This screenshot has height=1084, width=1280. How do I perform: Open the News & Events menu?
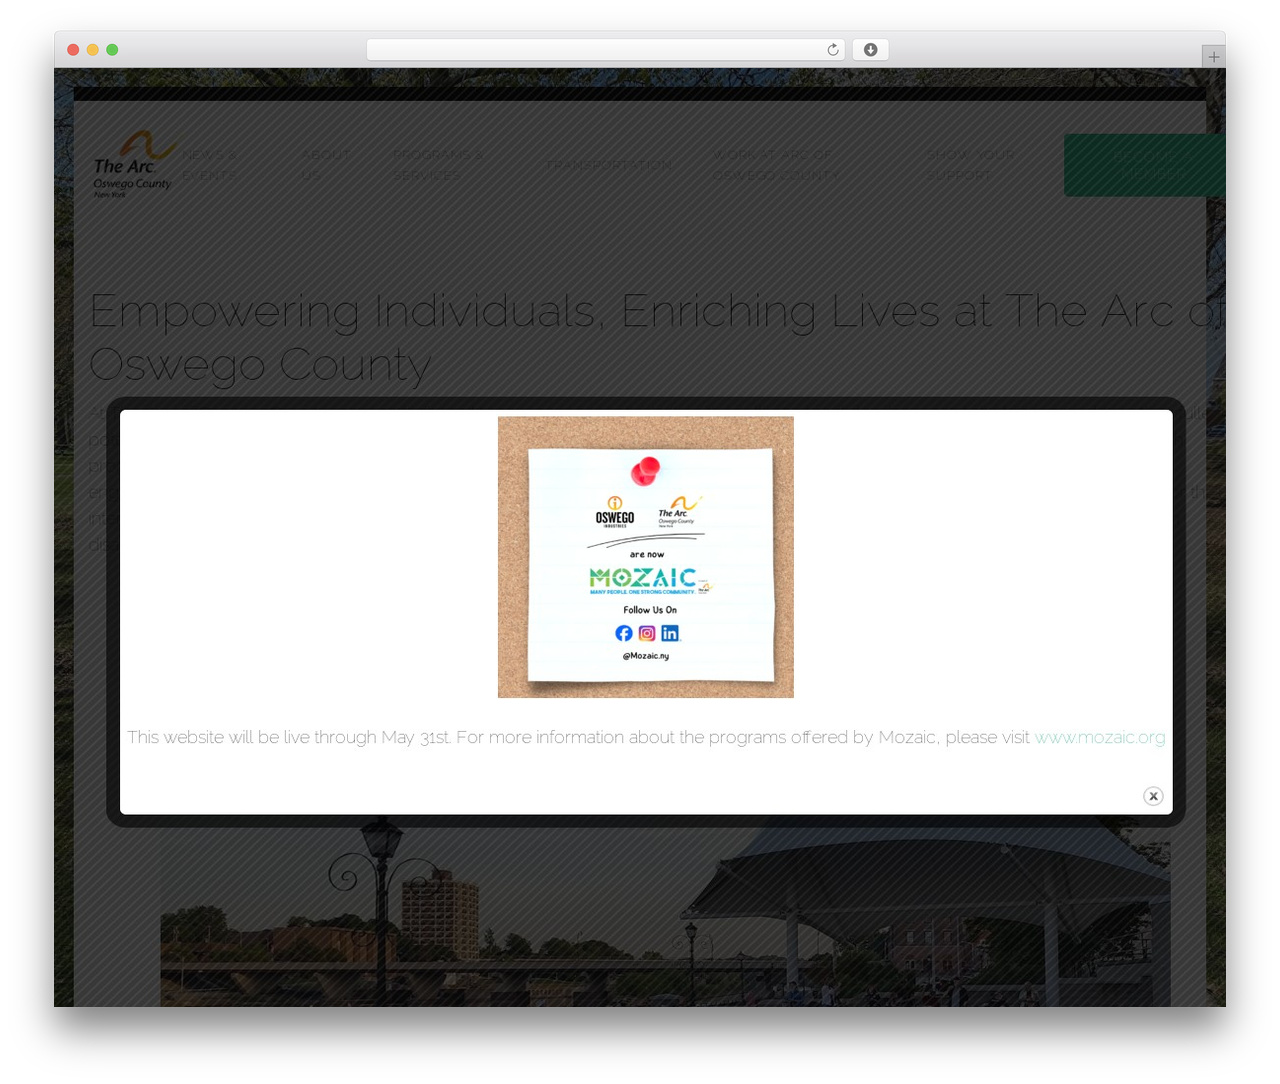tap(210, 165)
